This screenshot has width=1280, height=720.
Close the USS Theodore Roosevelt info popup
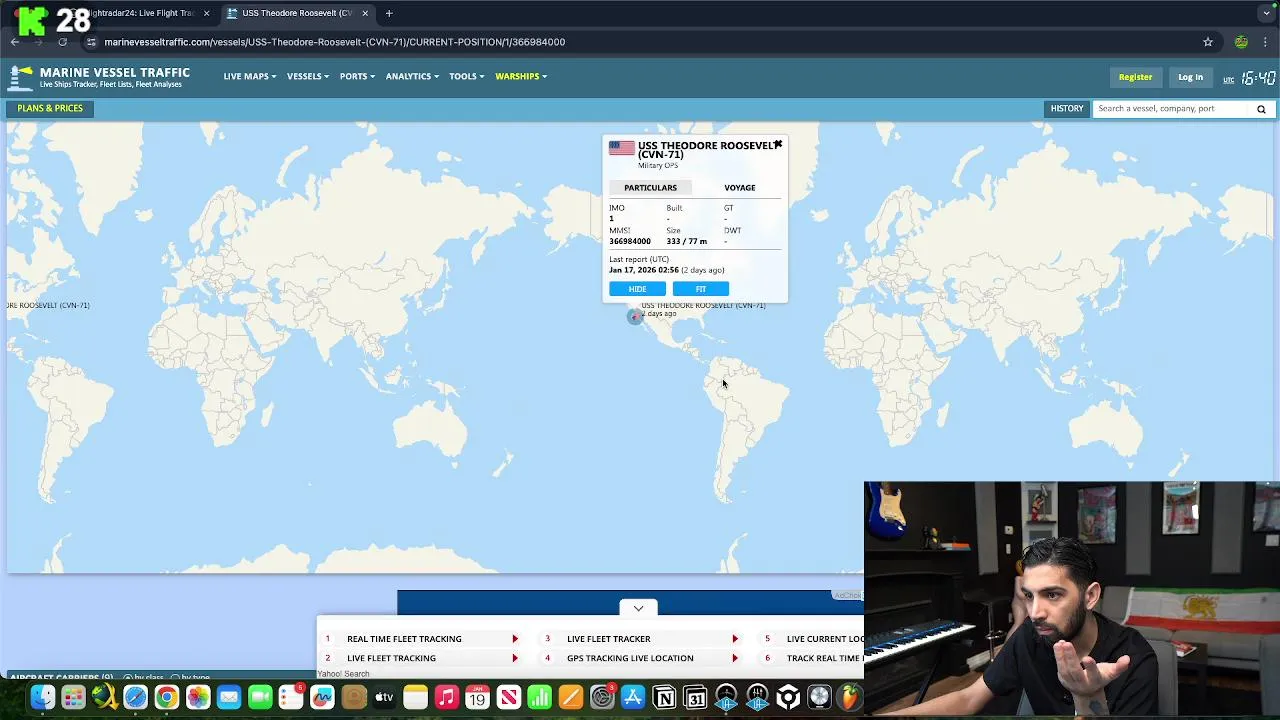point(778,145)
